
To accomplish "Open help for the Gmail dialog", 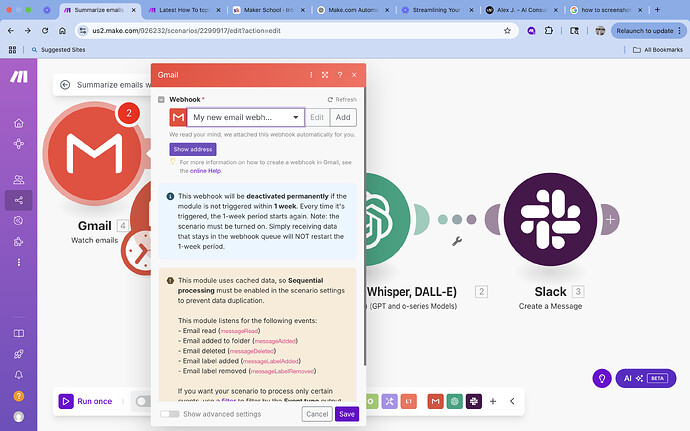I will coord(340,75).
